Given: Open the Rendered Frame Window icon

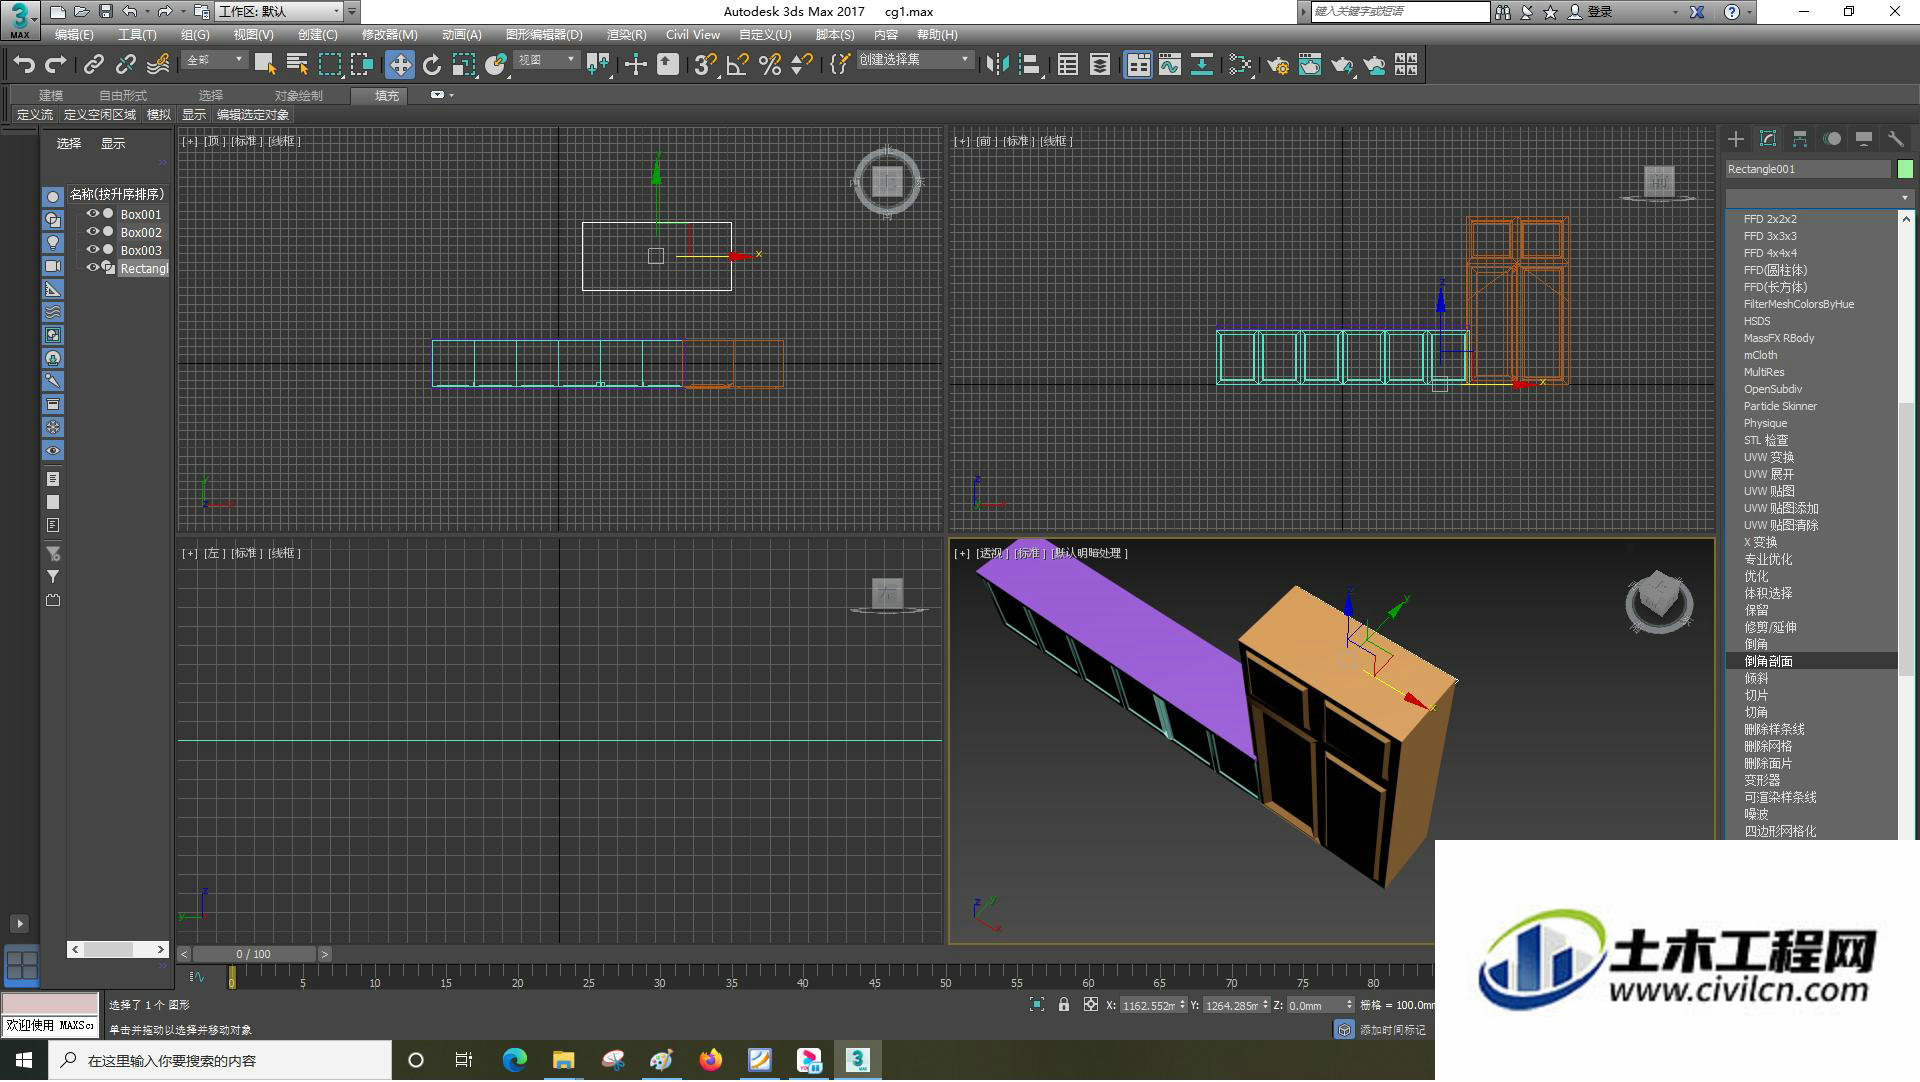Looking at the screenshot, I should (1310, 65).
